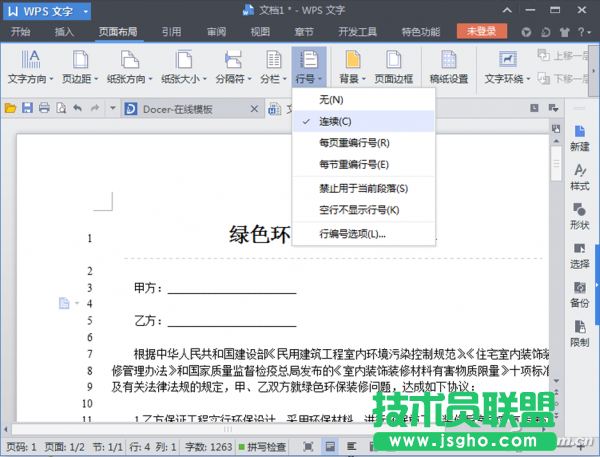
Task: Click the Page Border (页面边框) icon
Action: coord(393,67)
